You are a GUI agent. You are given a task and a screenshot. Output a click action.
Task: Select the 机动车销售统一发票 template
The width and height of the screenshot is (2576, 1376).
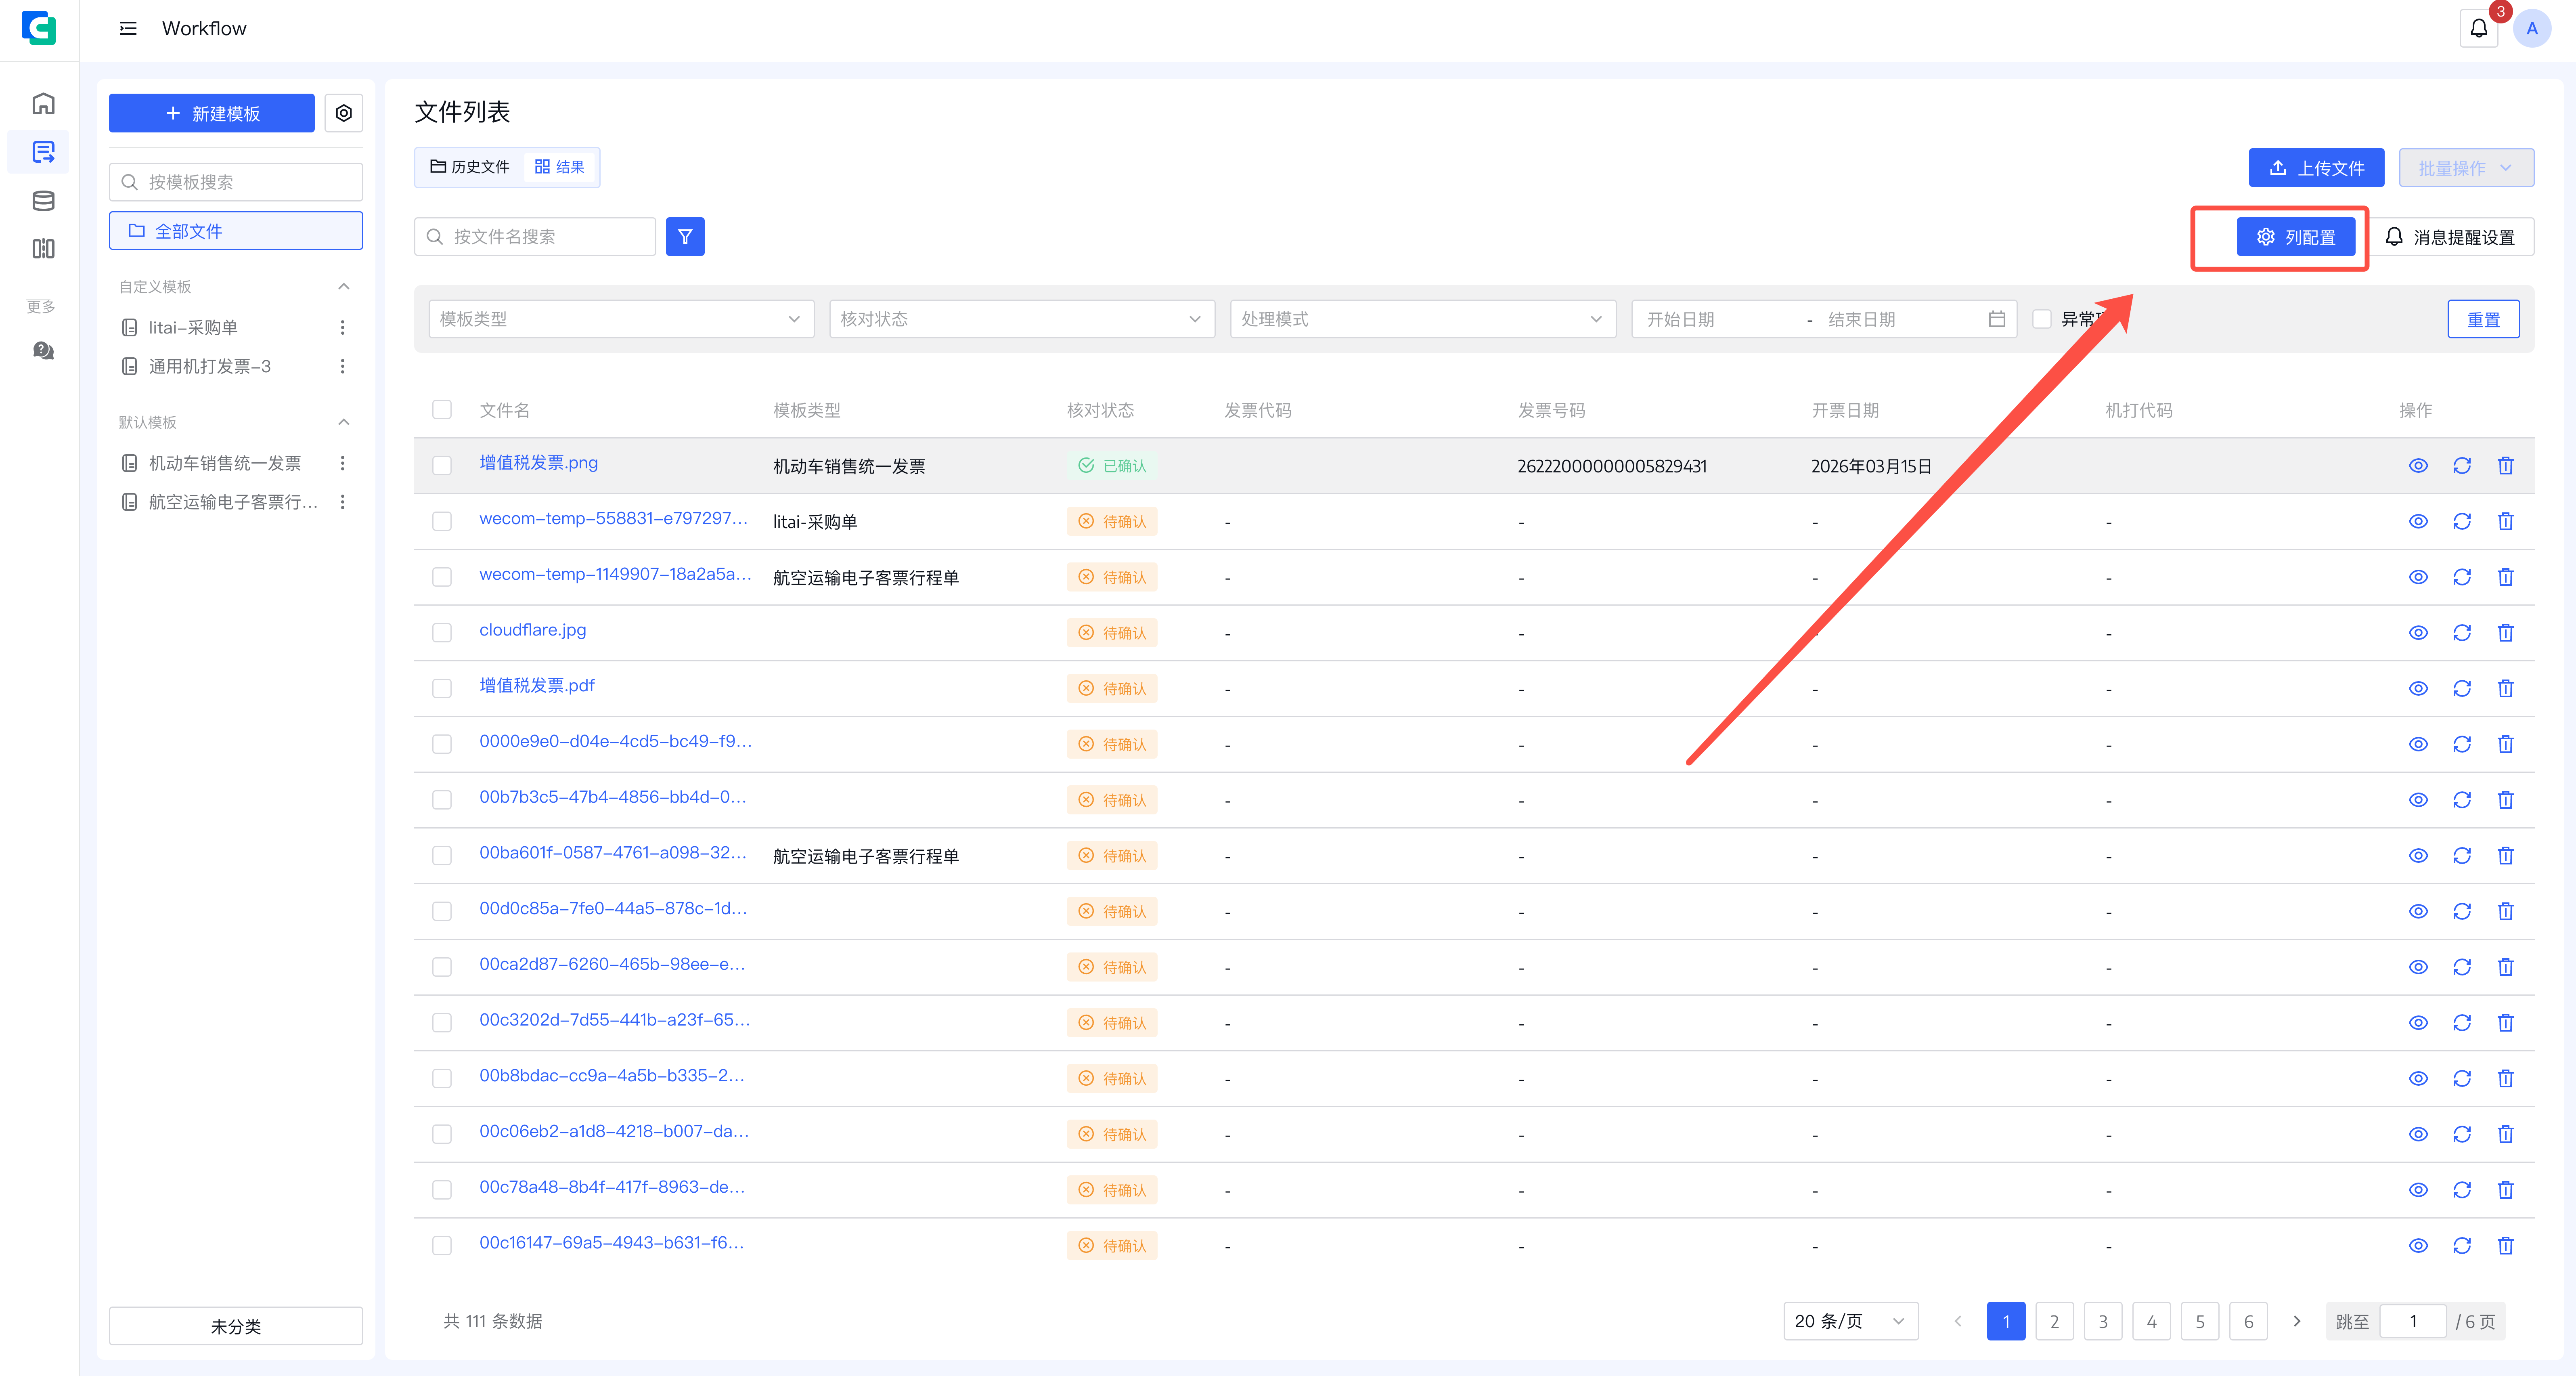click(x=225, y=463)
